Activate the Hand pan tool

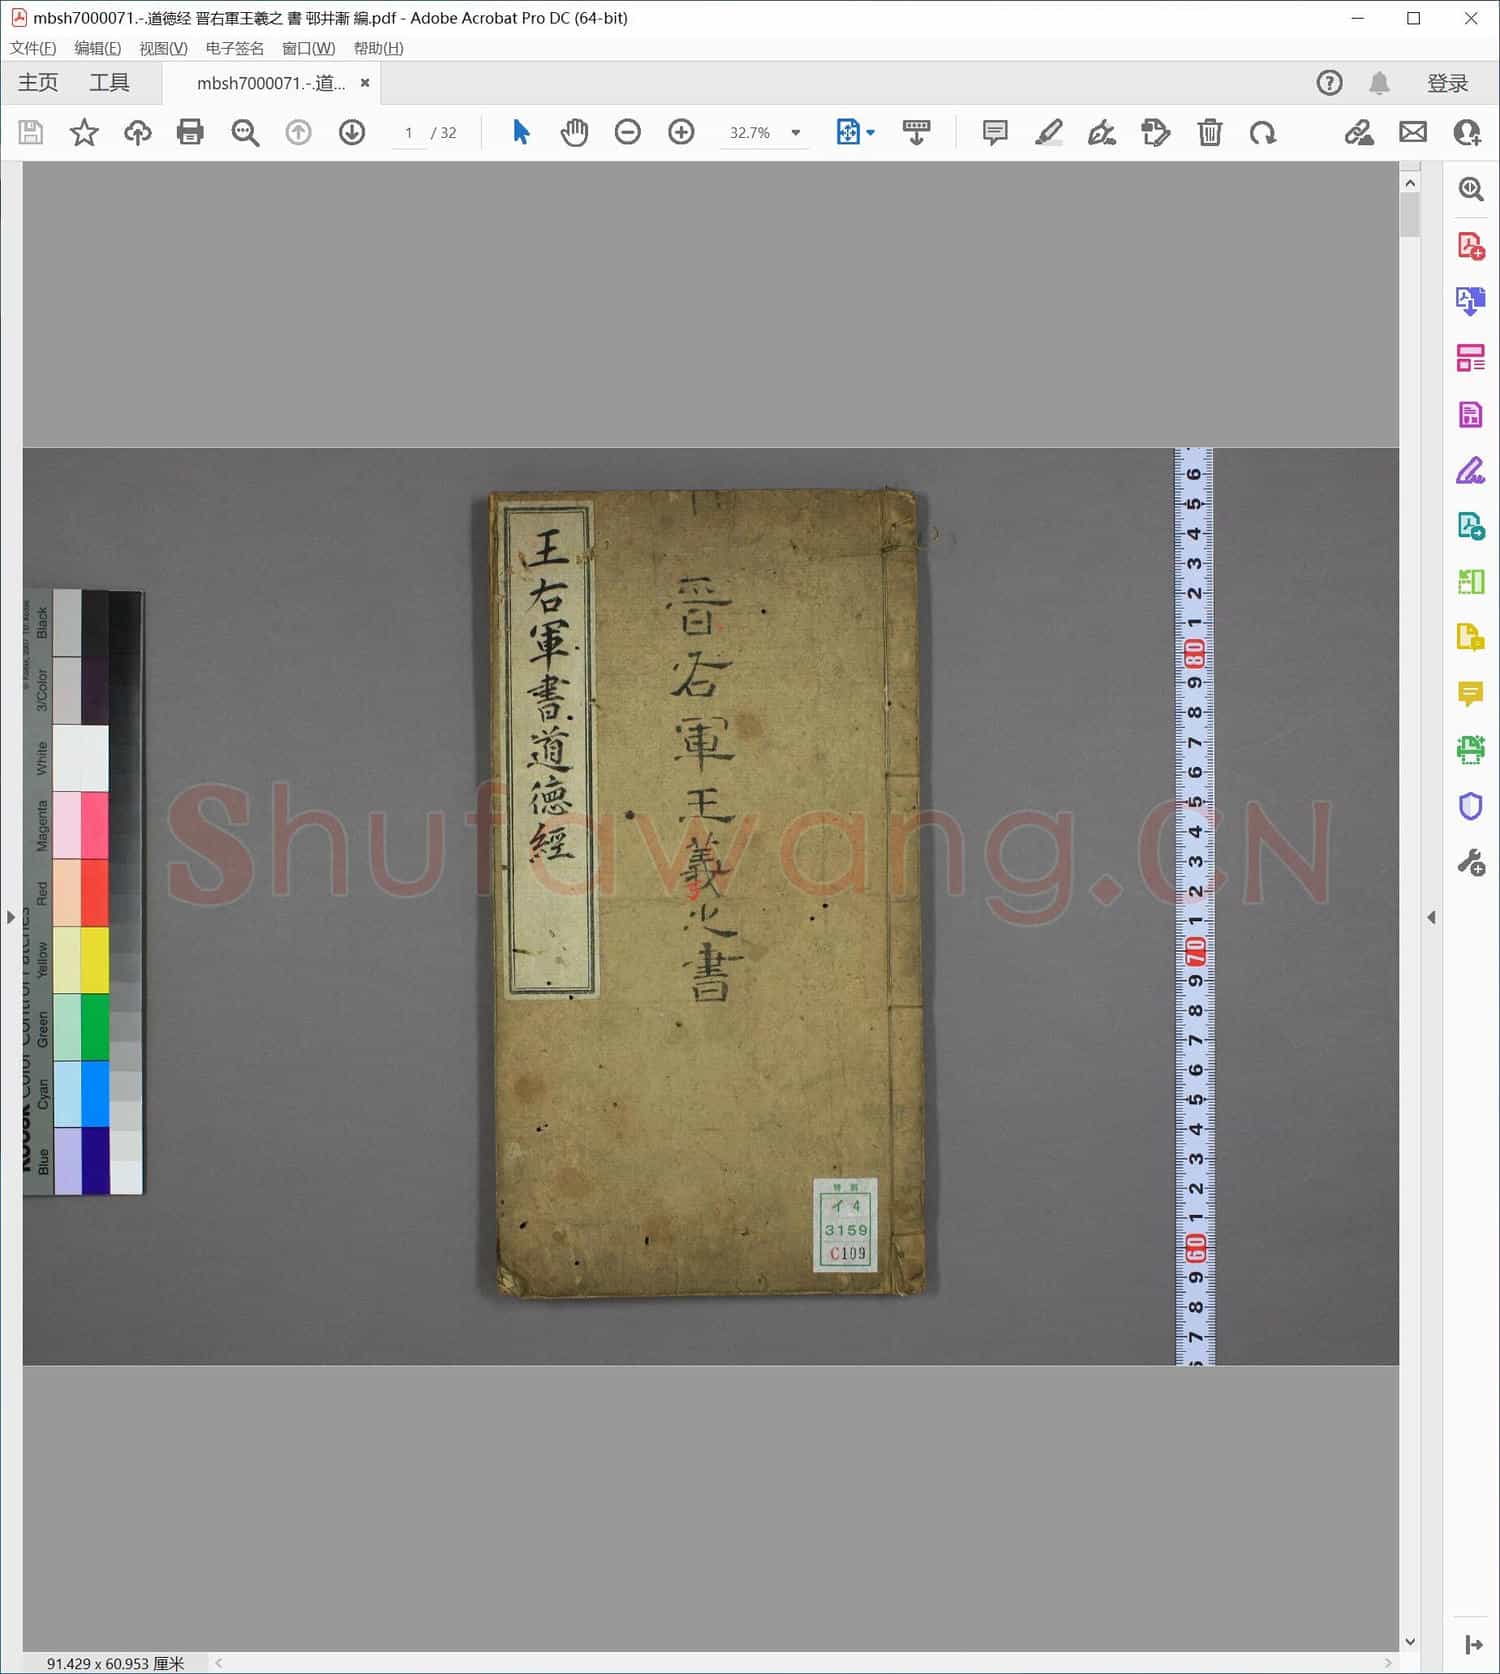pyautogui.click(x=574, y=132)
